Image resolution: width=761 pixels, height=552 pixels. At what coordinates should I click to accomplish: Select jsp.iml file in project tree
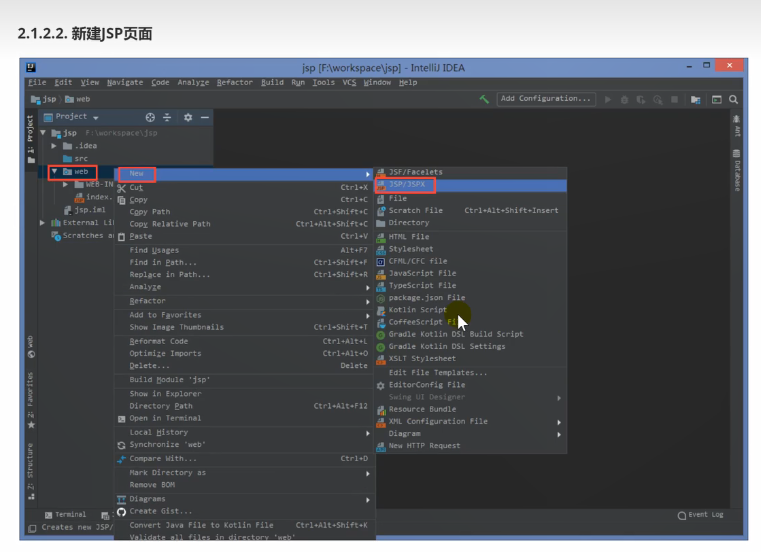(84, 210)
